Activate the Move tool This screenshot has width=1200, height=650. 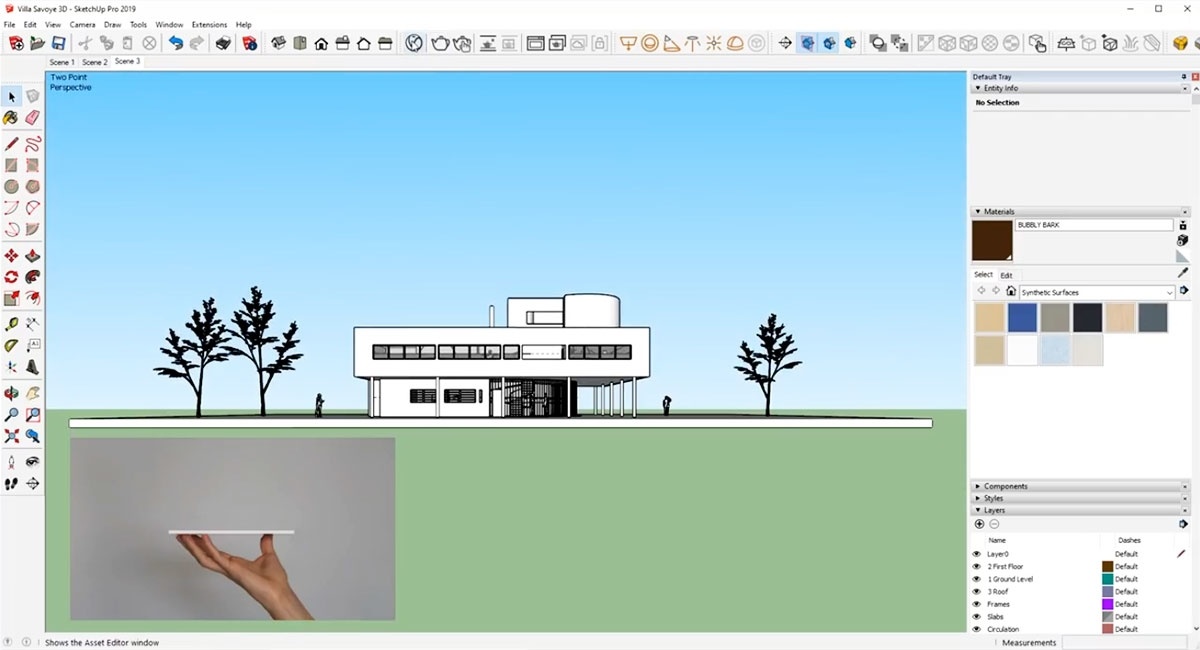point(11,256)
